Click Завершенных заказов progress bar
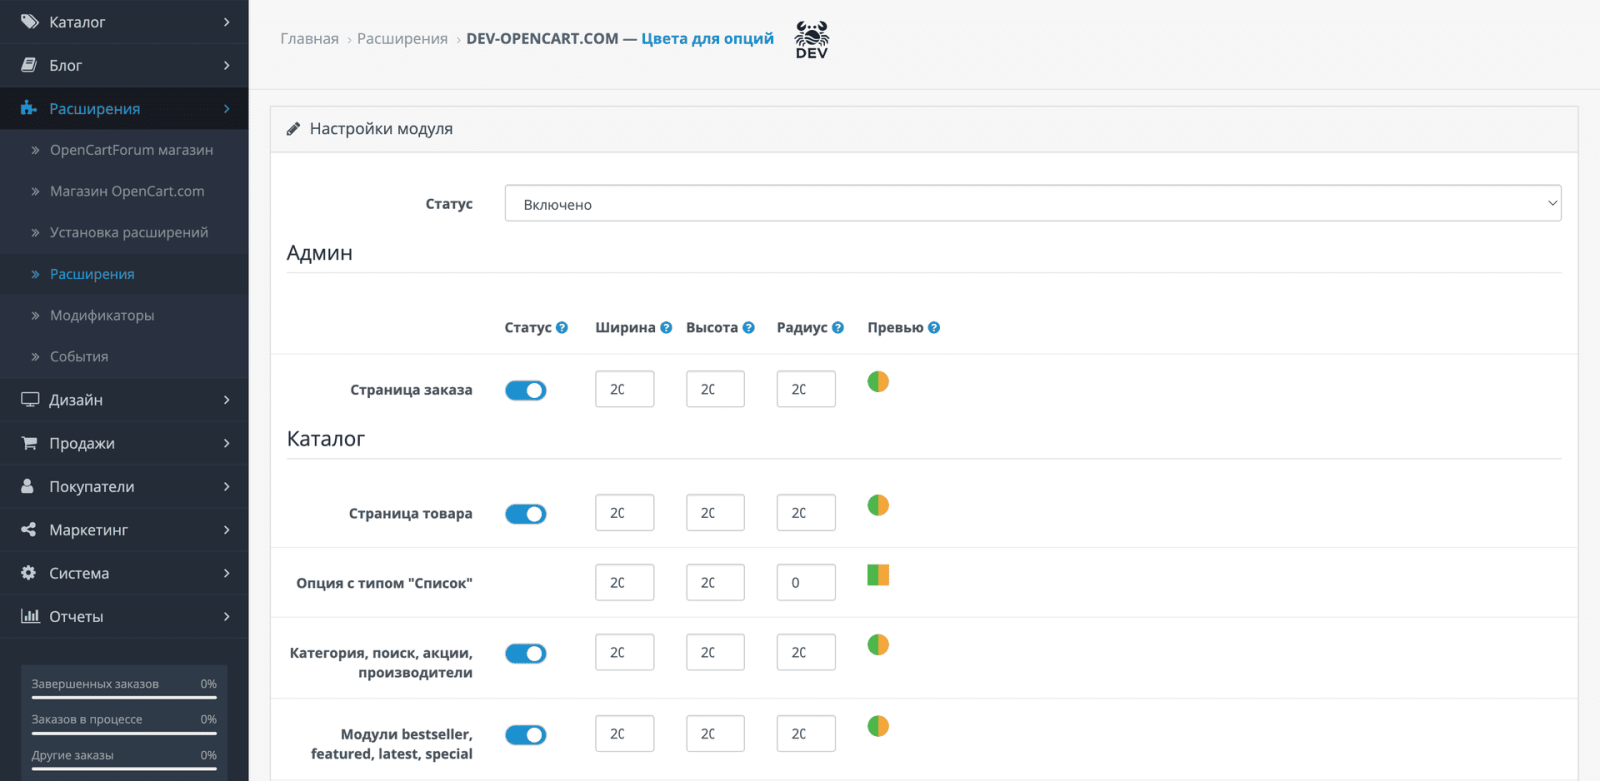The width and height of the screenshot is (1600, 782). [124, 698]
